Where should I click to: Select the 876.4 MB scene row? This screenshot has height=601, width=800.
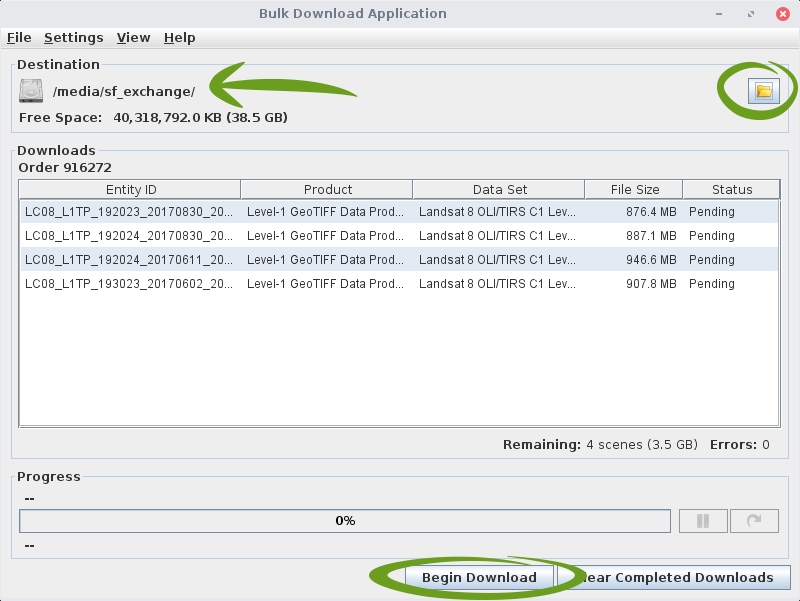tap(400, 212)
